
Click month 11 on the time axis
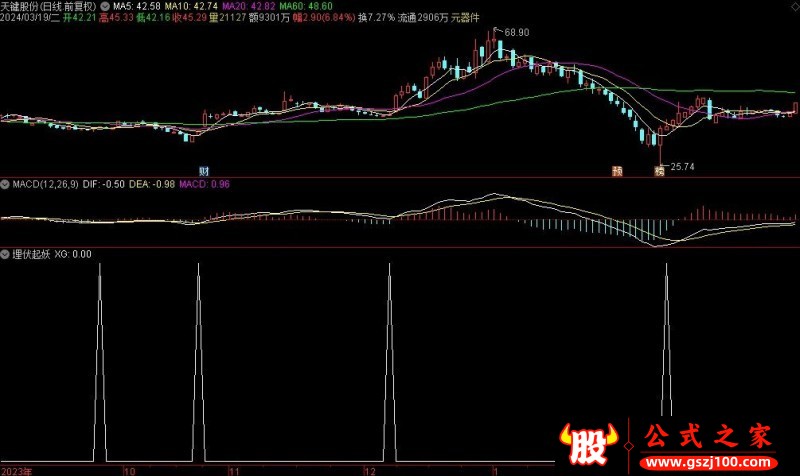coord(234,469)
